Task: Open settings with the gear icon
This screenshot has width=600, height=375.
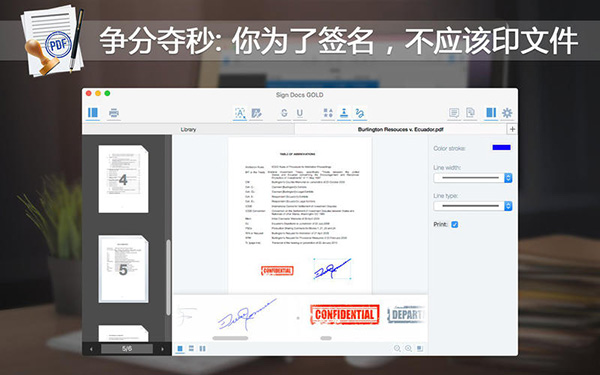Action: [507, 113]
